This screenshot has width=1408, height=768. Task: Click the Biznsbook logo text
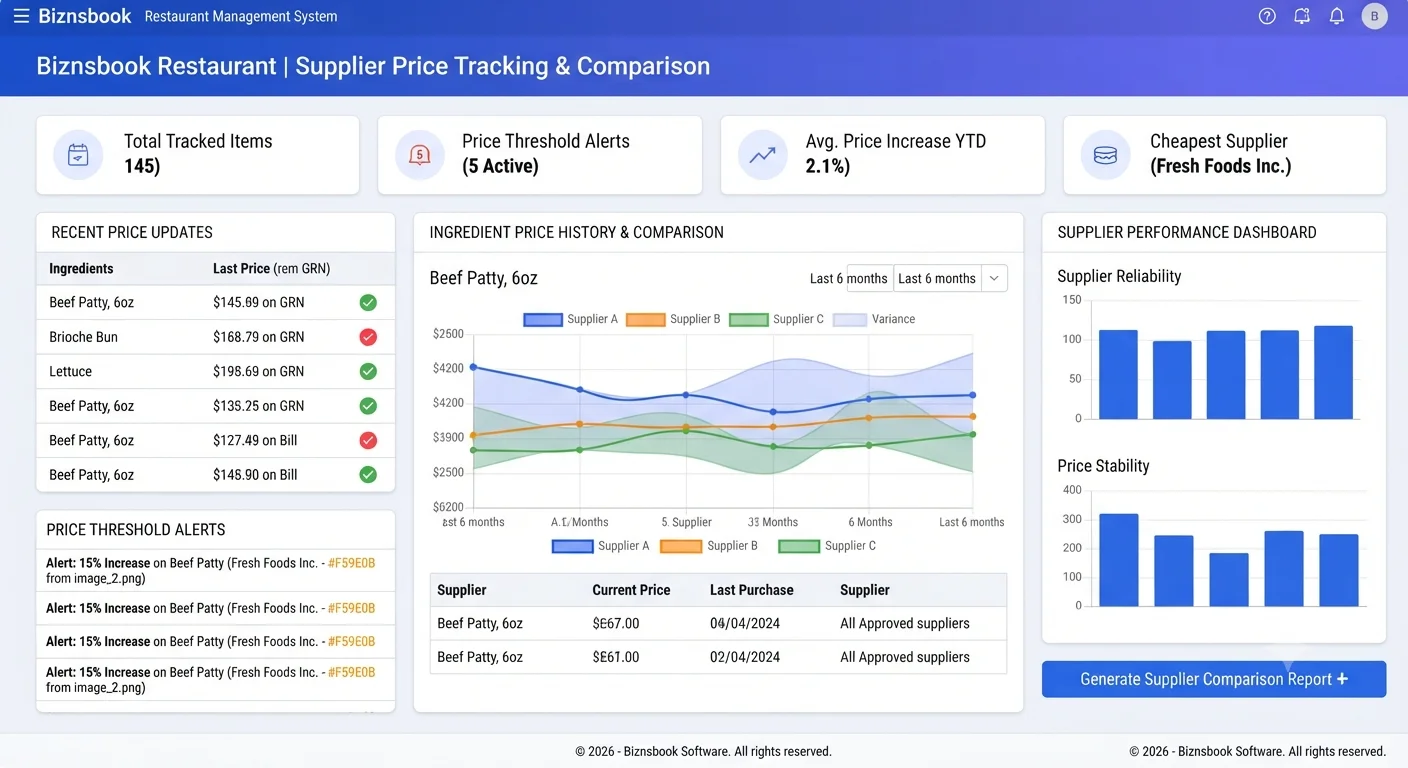pos(85,16)
